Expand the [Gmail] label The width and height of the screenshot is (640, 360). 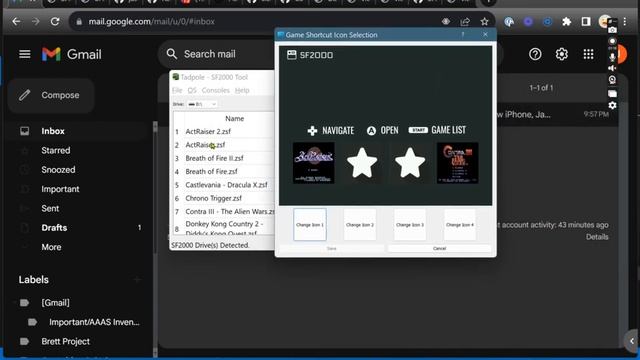(15, 302)
